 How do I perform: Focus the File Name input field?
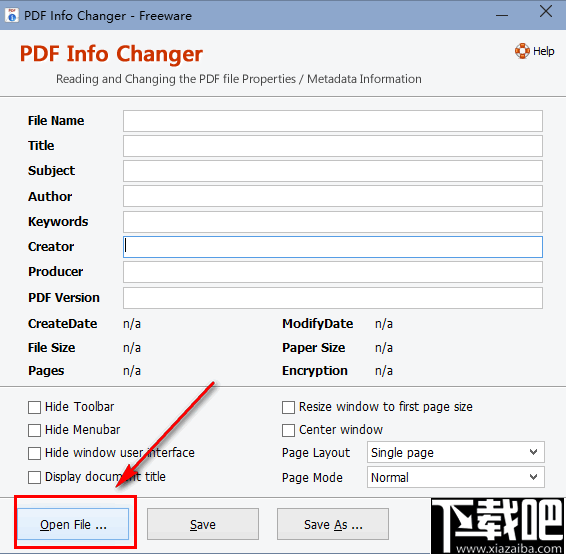[x=332, y=121]
